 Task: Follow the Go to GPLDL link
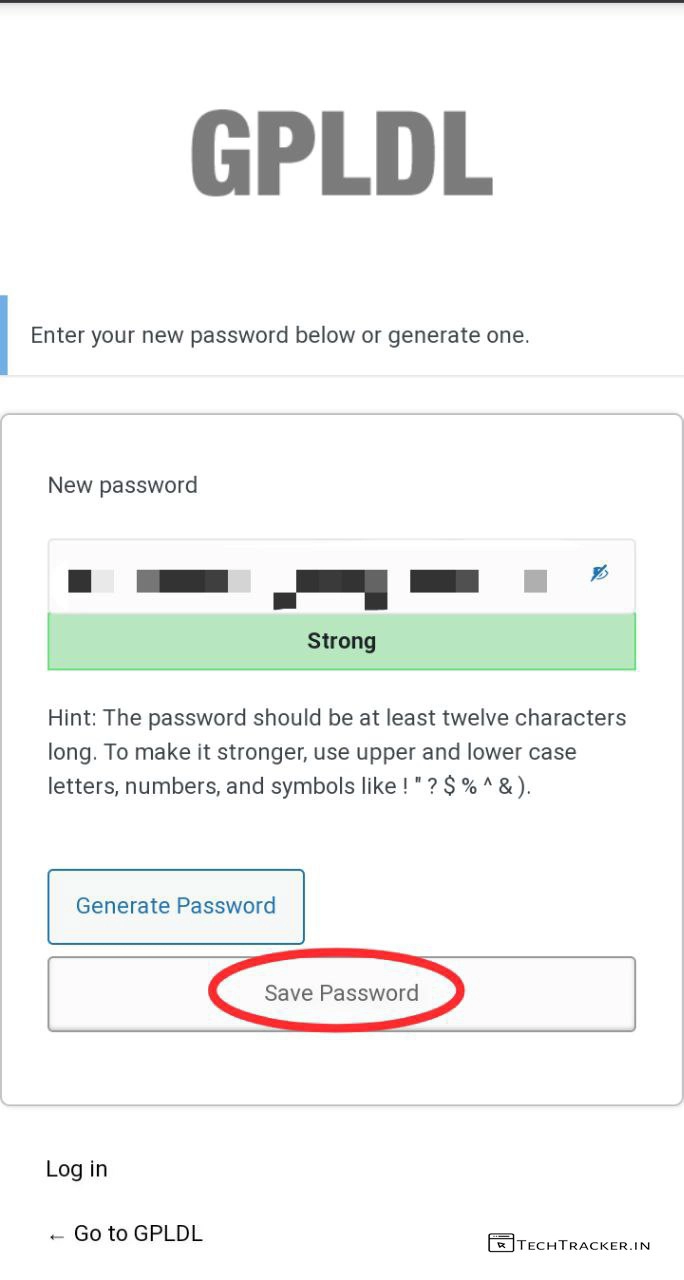[x=137, y=1234]
